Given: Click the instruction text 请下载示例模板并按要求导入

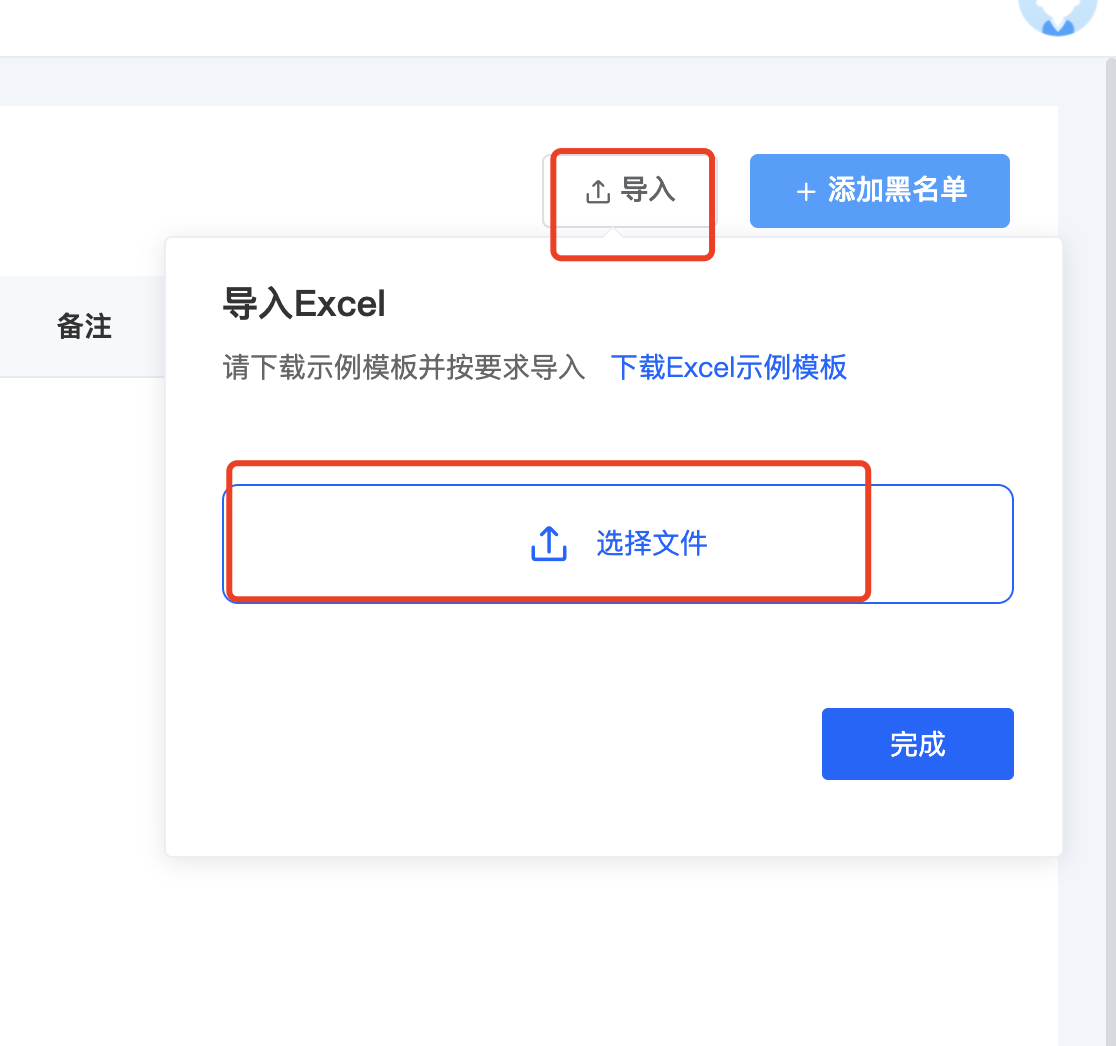Looking at the screenshot, I should pyautogui.click(x=404, y=368).
